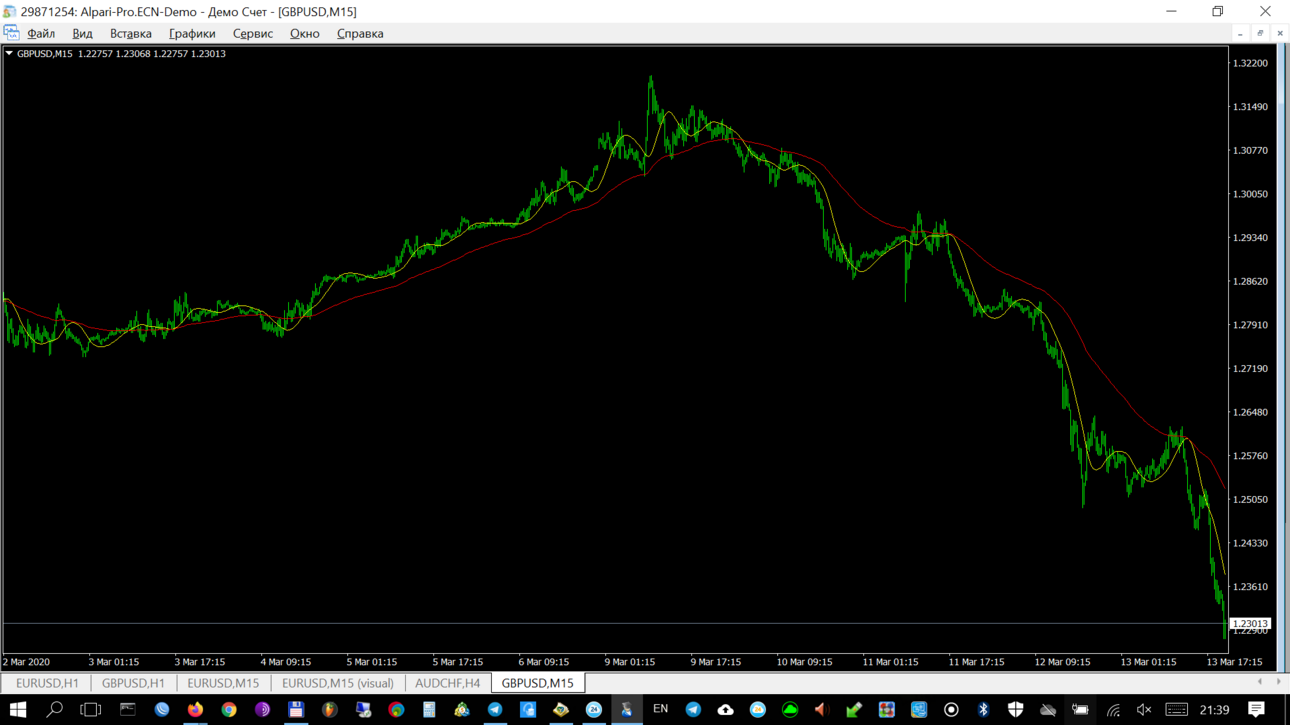Open the Окно menu

tap(305, 34)
